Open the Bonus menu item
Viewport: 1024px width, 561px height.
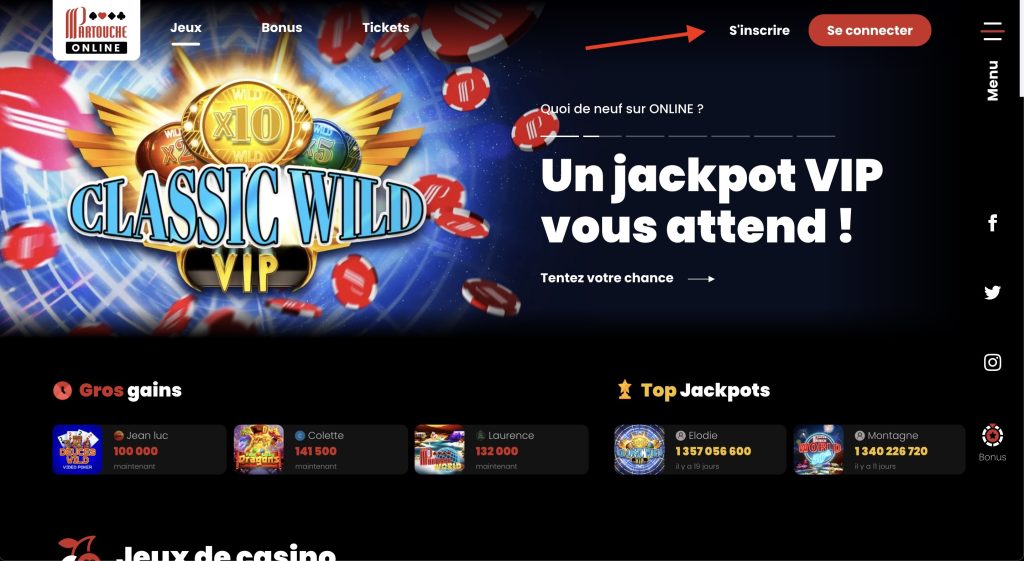(281, 28)
